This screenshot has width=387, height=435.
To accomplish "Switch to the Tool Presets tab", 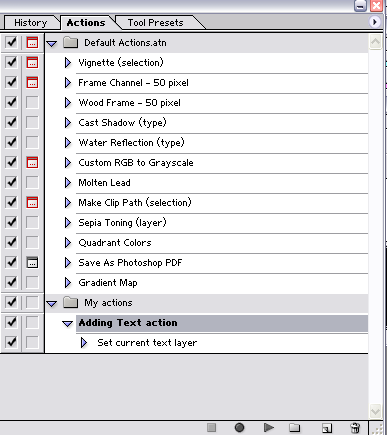I will [x=155, y=23].
